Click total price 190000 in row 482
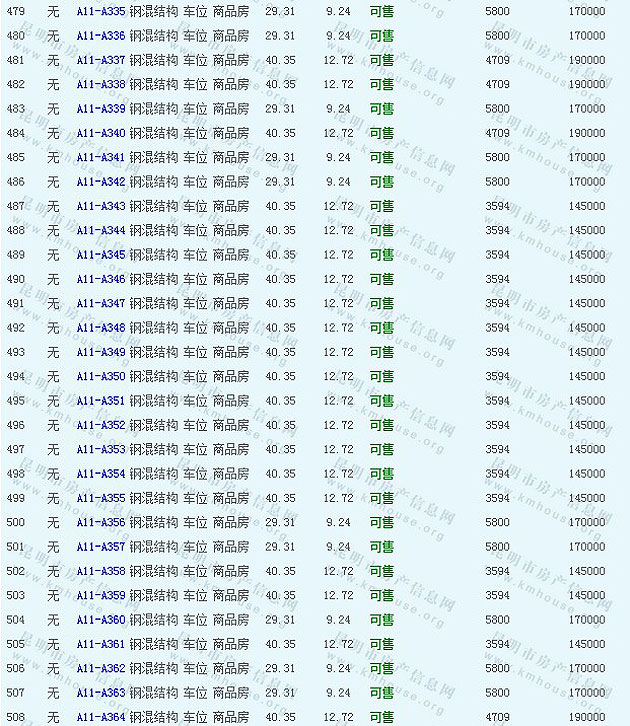This screenshot has width=630, height=726. [x=586, y=85]
